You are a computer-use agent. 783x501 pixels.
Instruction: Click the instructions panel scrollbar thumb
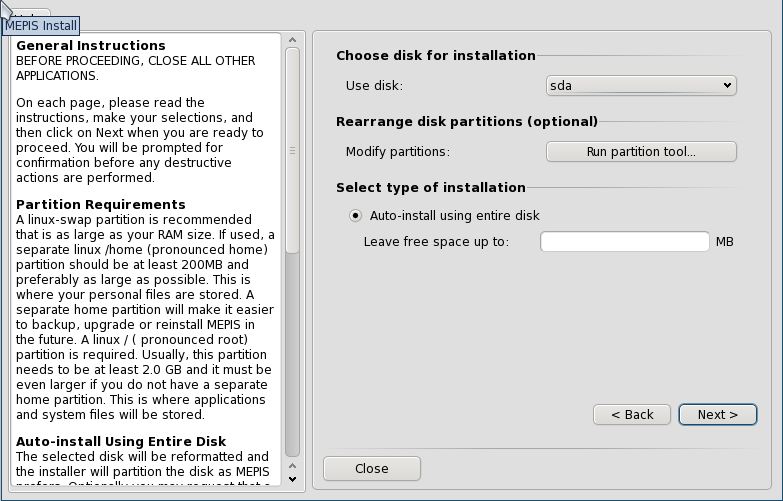point(293,150)
